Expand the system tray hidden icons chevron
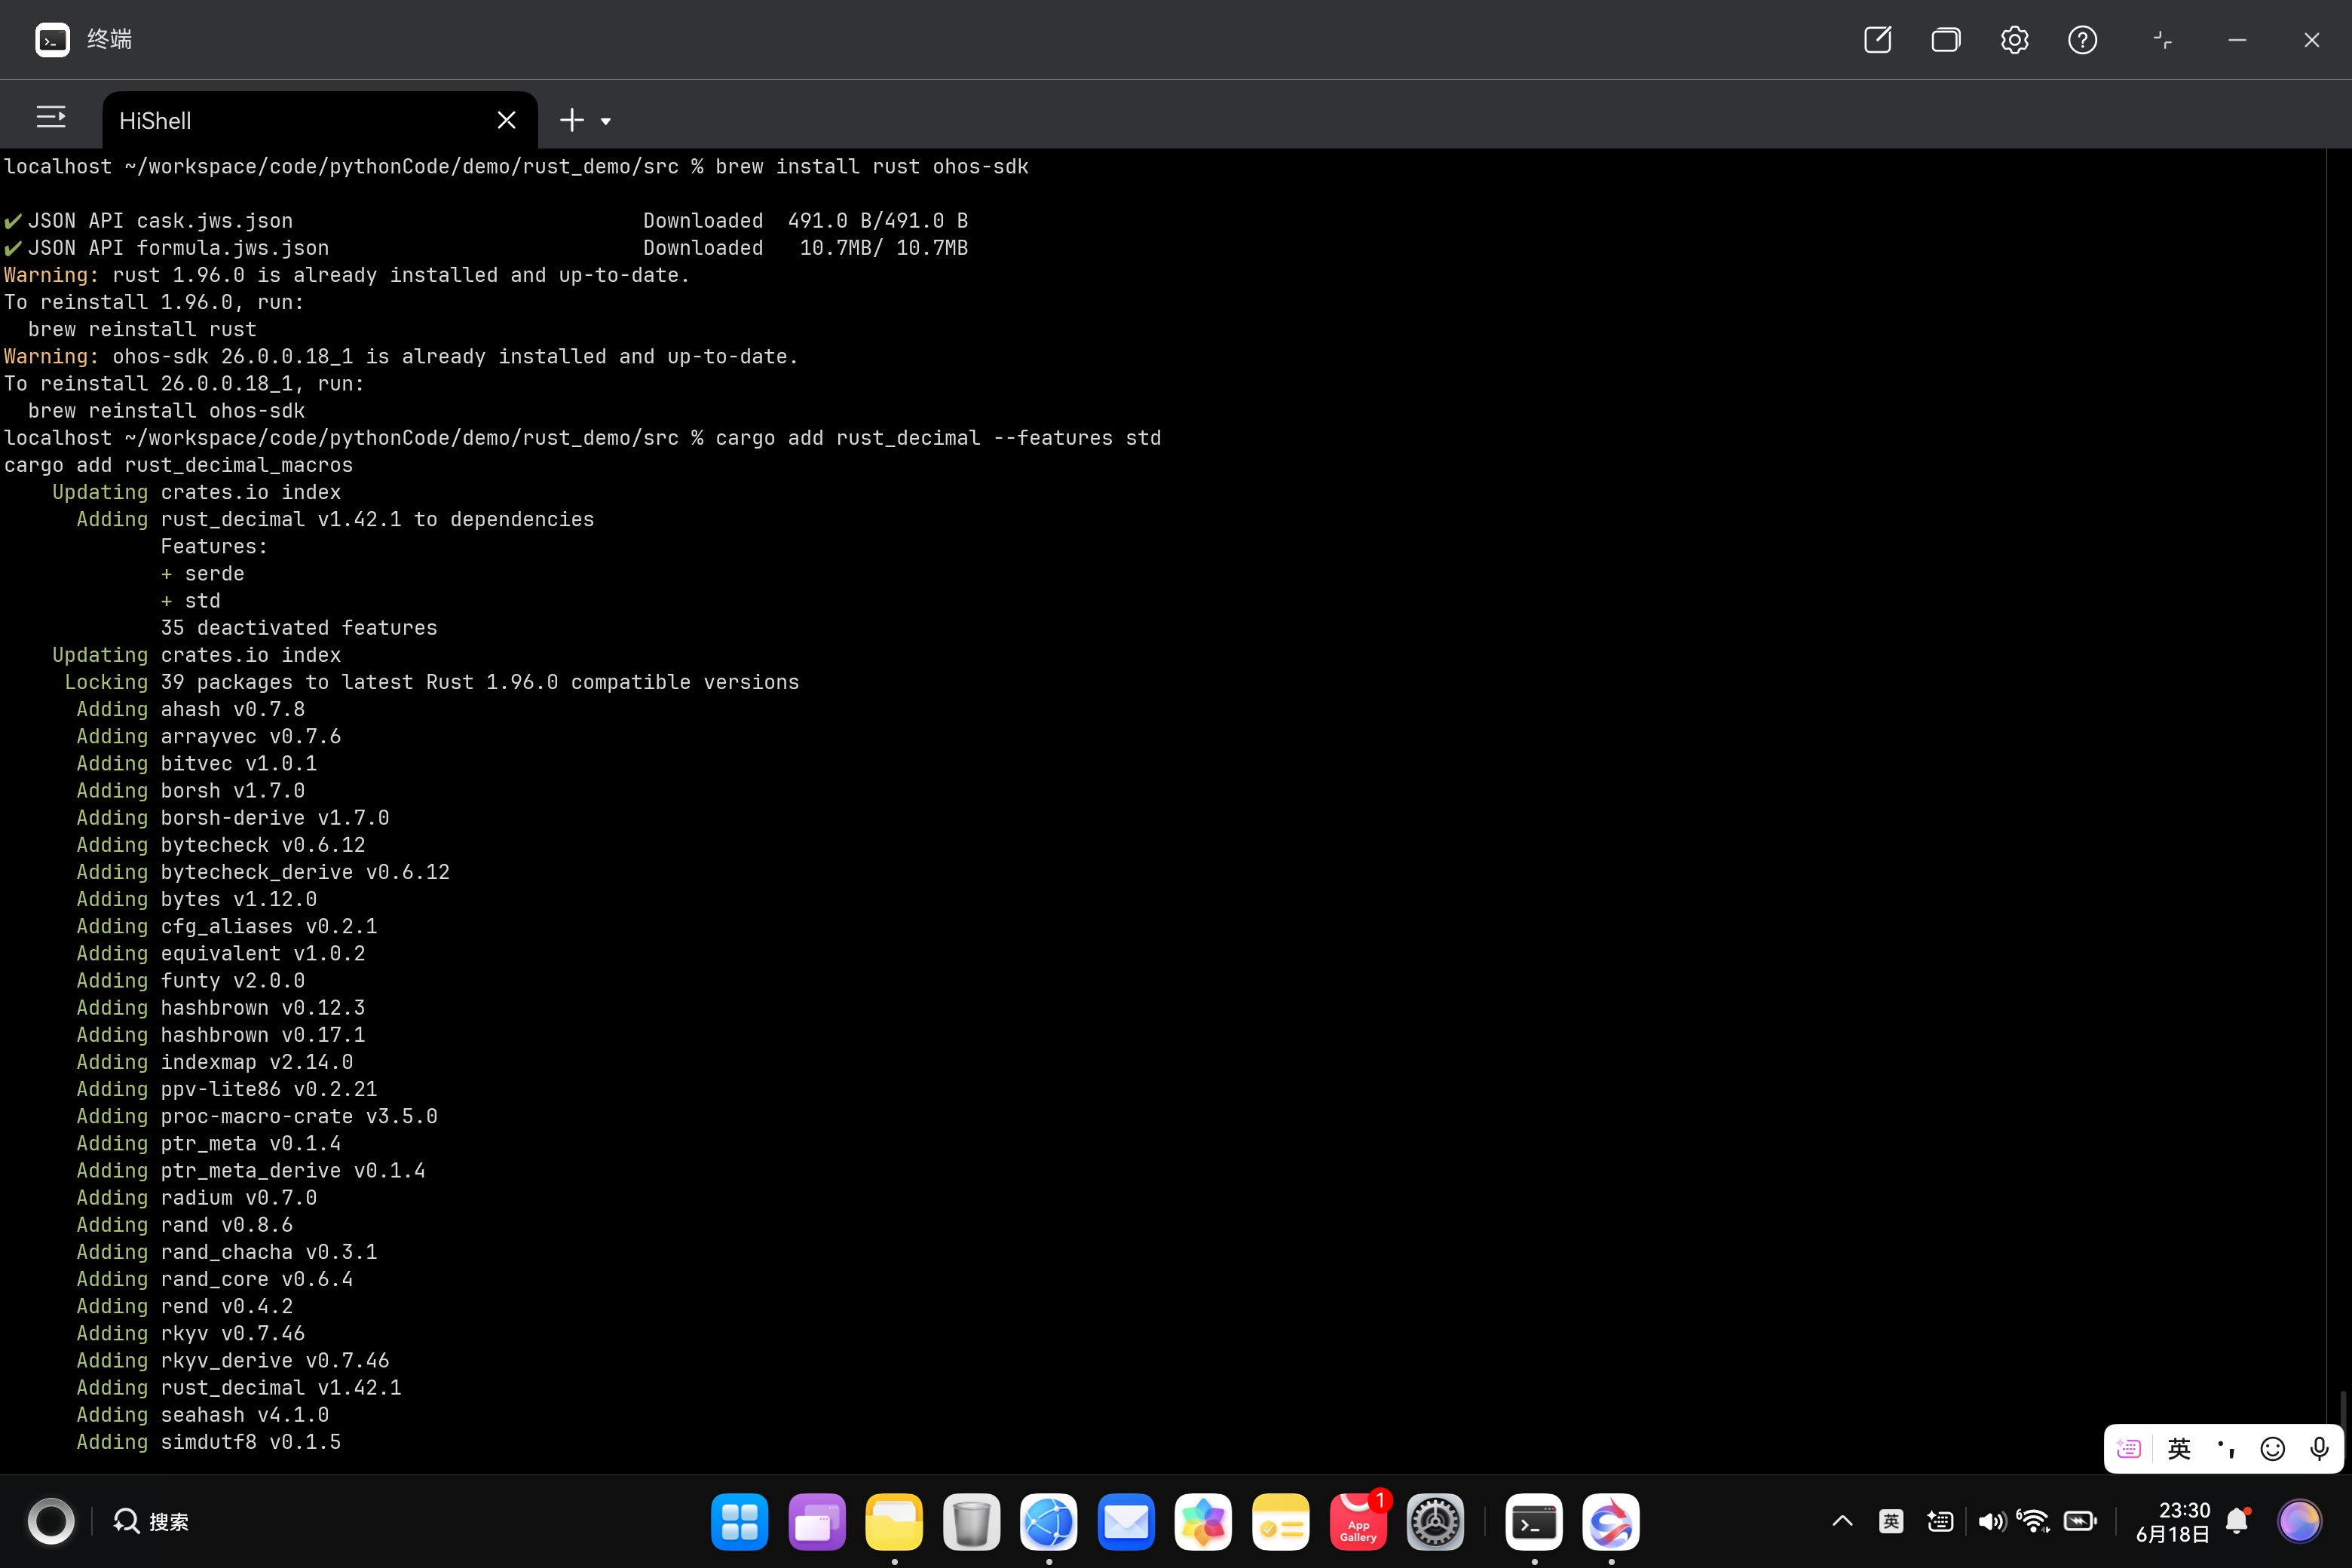The width and height of the screenshot is (2352, 1568). 1842,1521
